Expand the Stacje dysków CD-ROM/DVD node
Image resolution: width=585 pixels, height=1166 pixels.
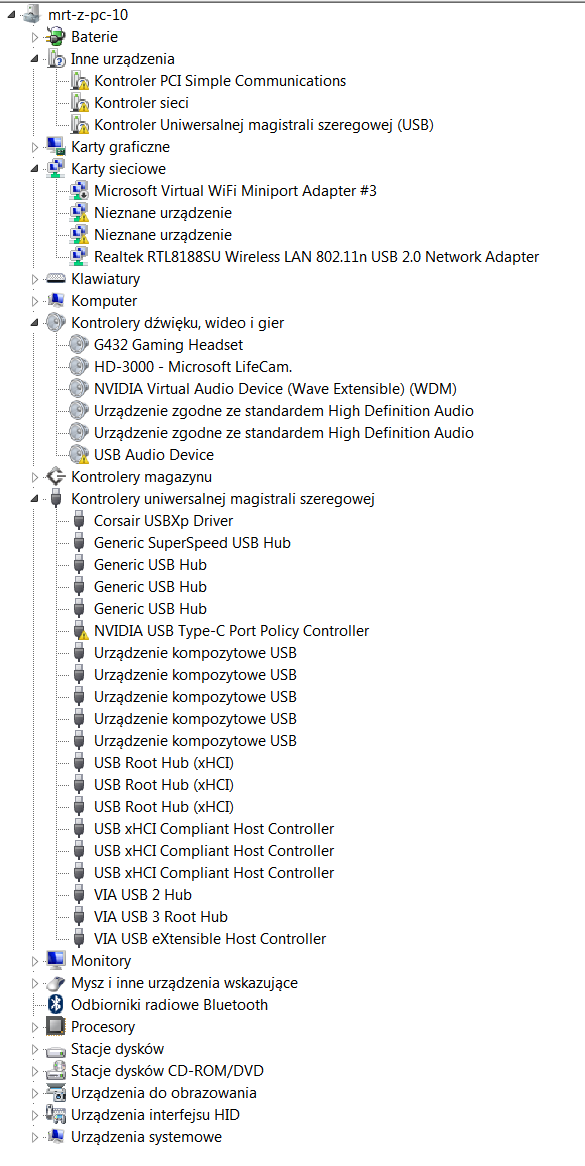[34, 1071]
